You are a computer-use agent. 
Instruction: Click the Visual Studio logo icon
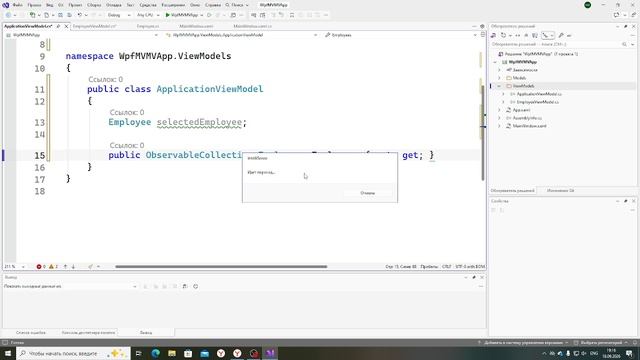[x=6, y=5]
